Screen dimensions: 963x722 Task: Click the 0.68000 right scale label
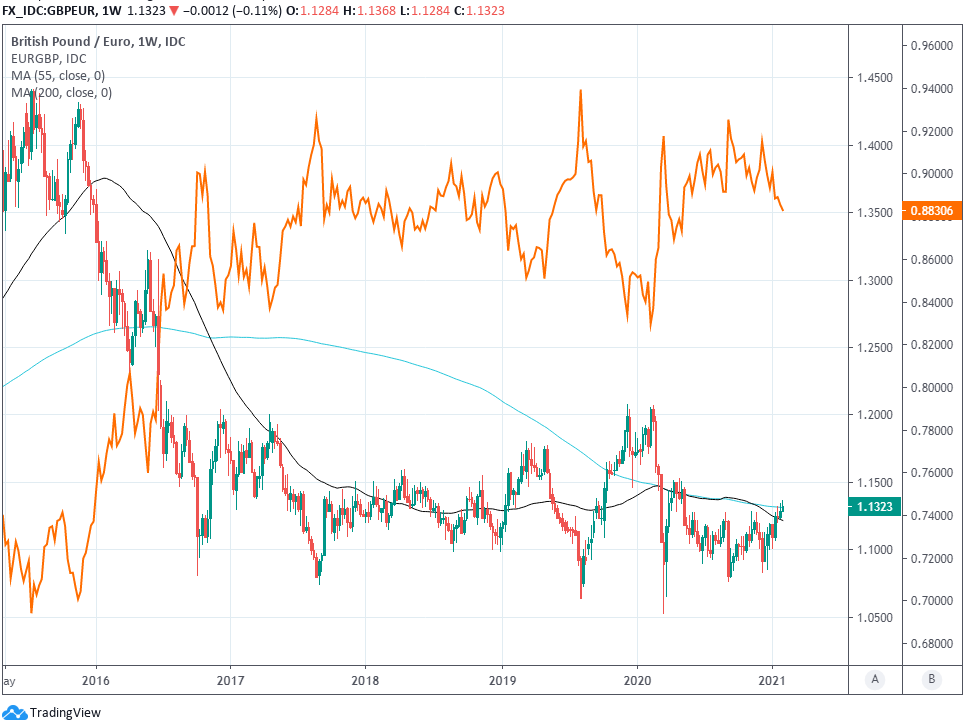[x=931, y=643]
